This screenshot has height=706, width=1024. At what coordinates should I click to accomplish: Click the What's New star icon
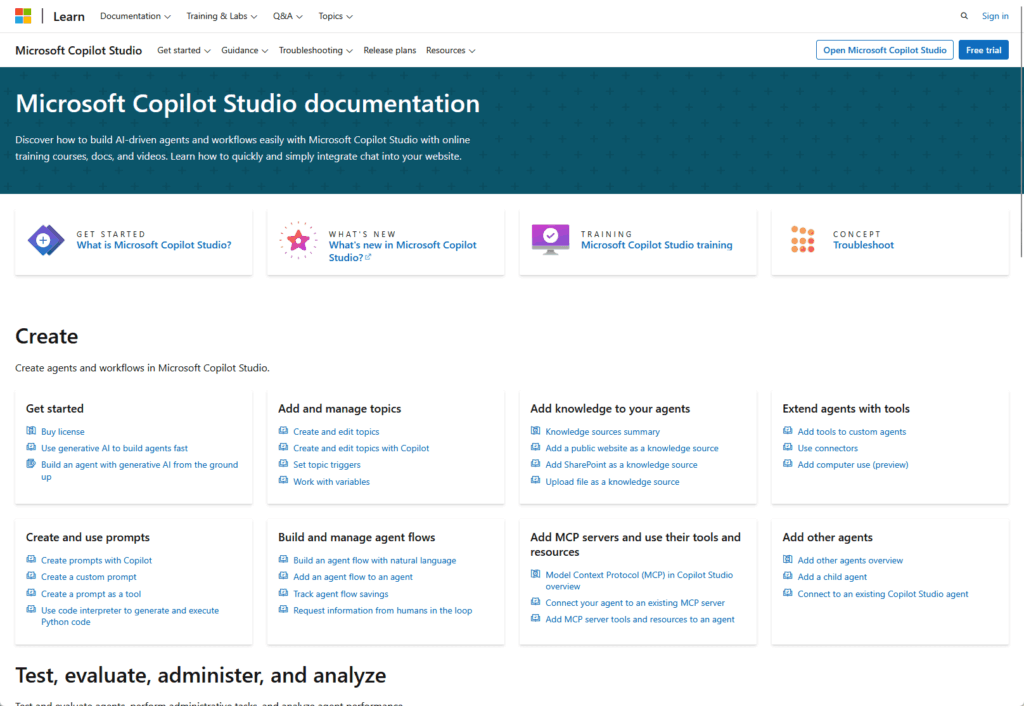(x=298, y=240)
